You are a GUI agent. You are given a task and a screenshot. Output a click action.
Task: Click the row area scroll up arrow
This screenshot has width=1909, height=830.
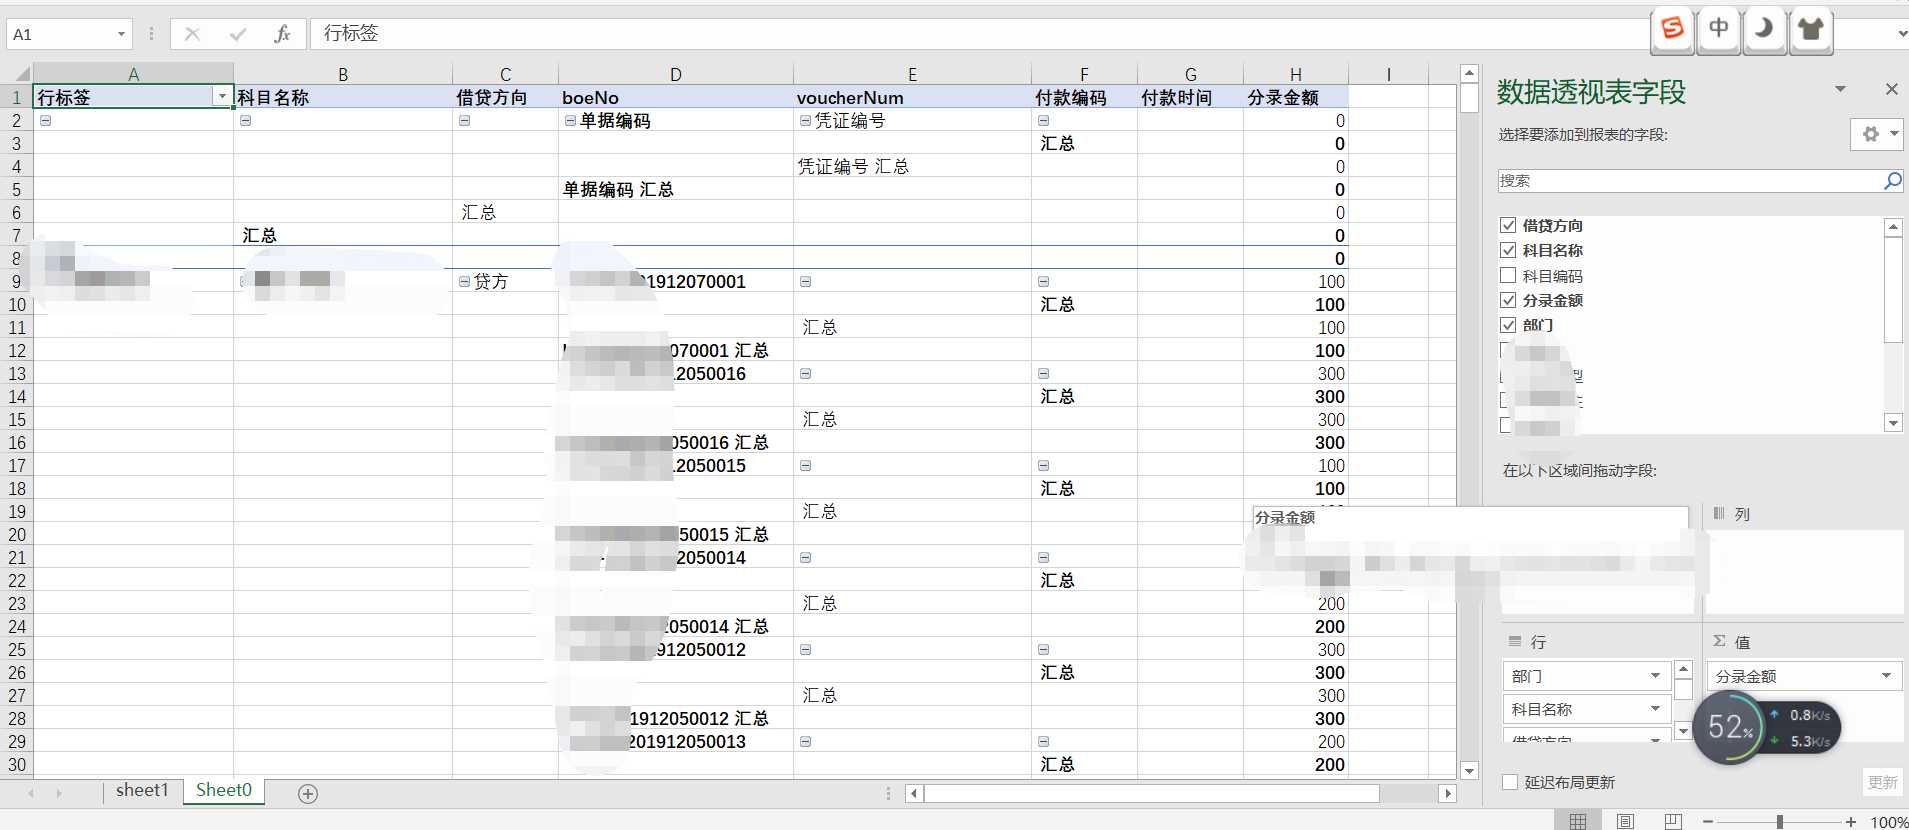click(1683, 669)
